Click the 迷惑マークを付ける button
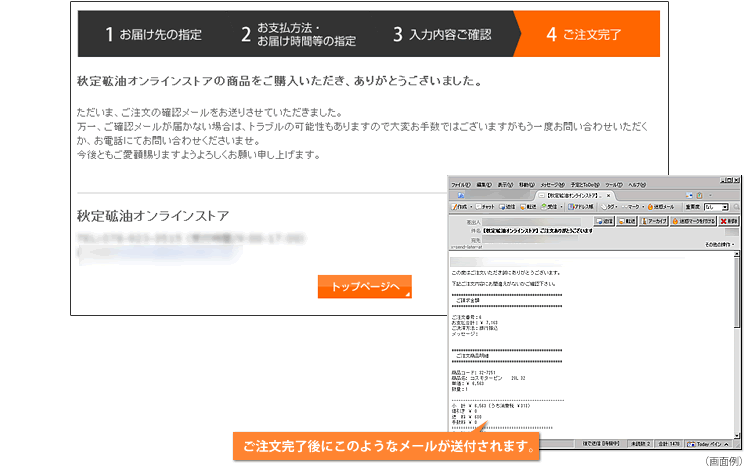The width and height of the screenshot is (744, 472). (x=693, y=222)
